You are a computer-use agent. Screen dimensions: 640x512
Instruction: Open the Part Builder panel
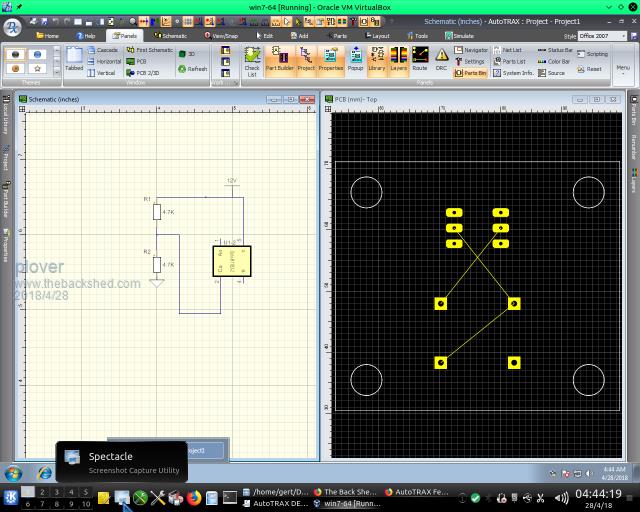click(x=279, y=60)
